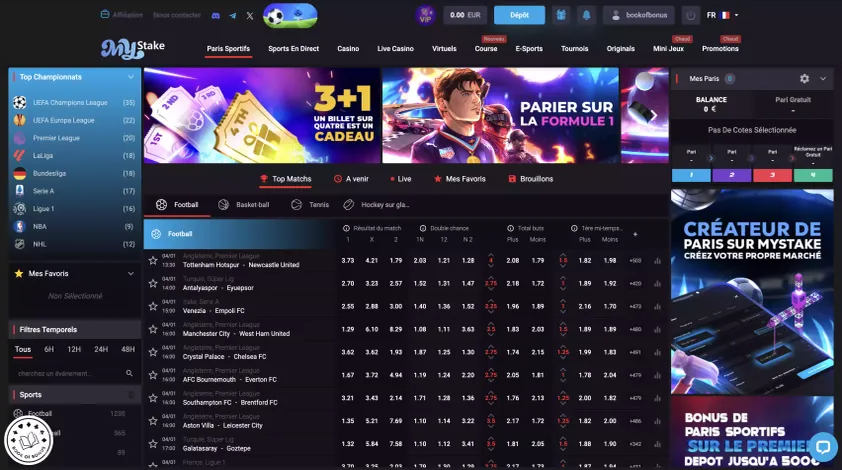Select the Tennis sport tab

[x=310, y=205]
